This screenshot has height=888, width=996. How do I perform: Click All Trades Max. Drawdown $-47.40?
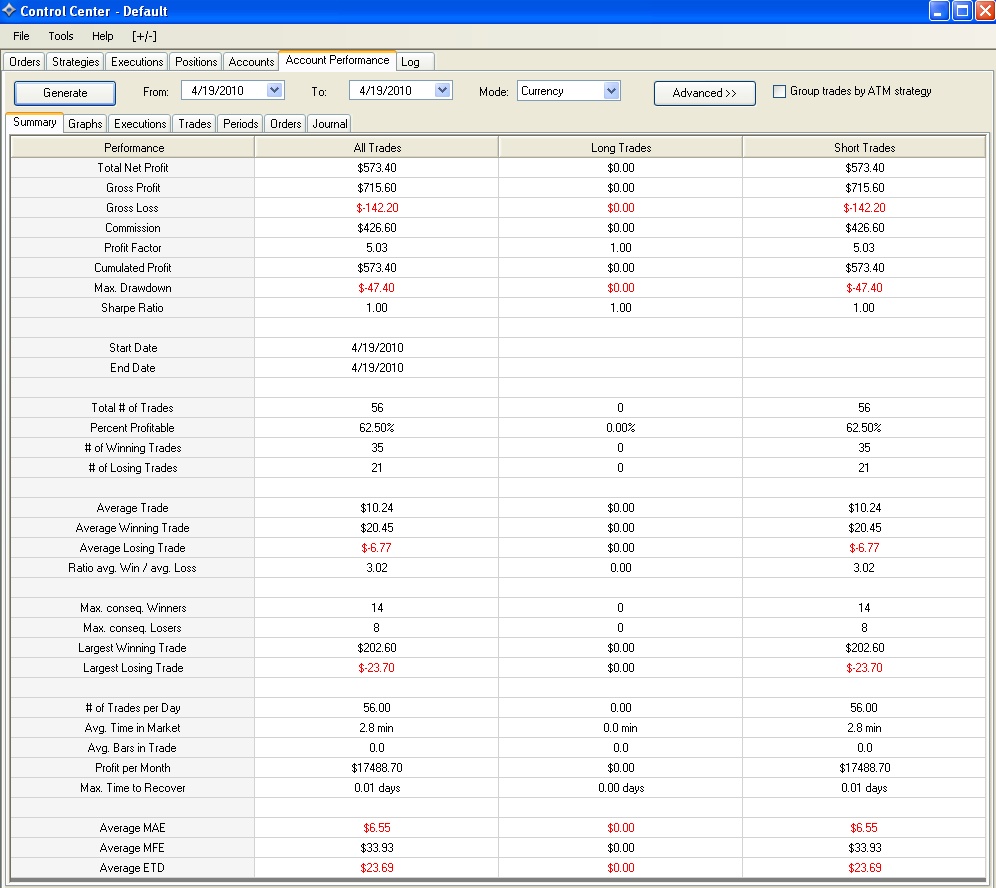[377, 288]
